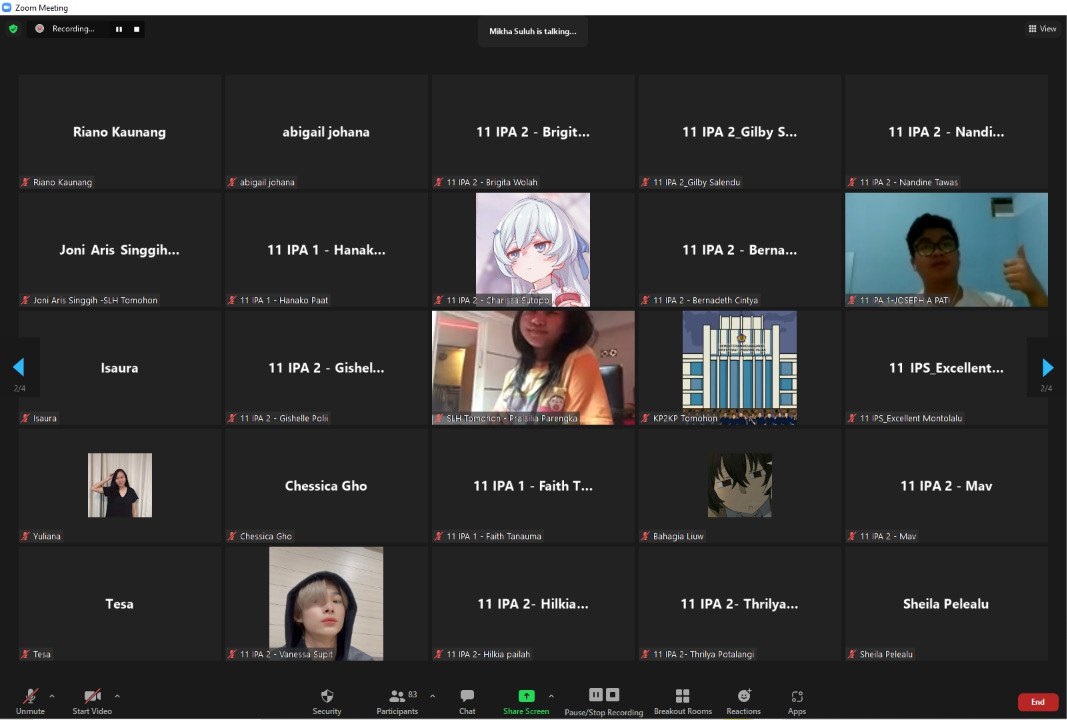Expand audio options arrow beside Unmute
This screenshot has width=1067, height=720.
(52, 696)
